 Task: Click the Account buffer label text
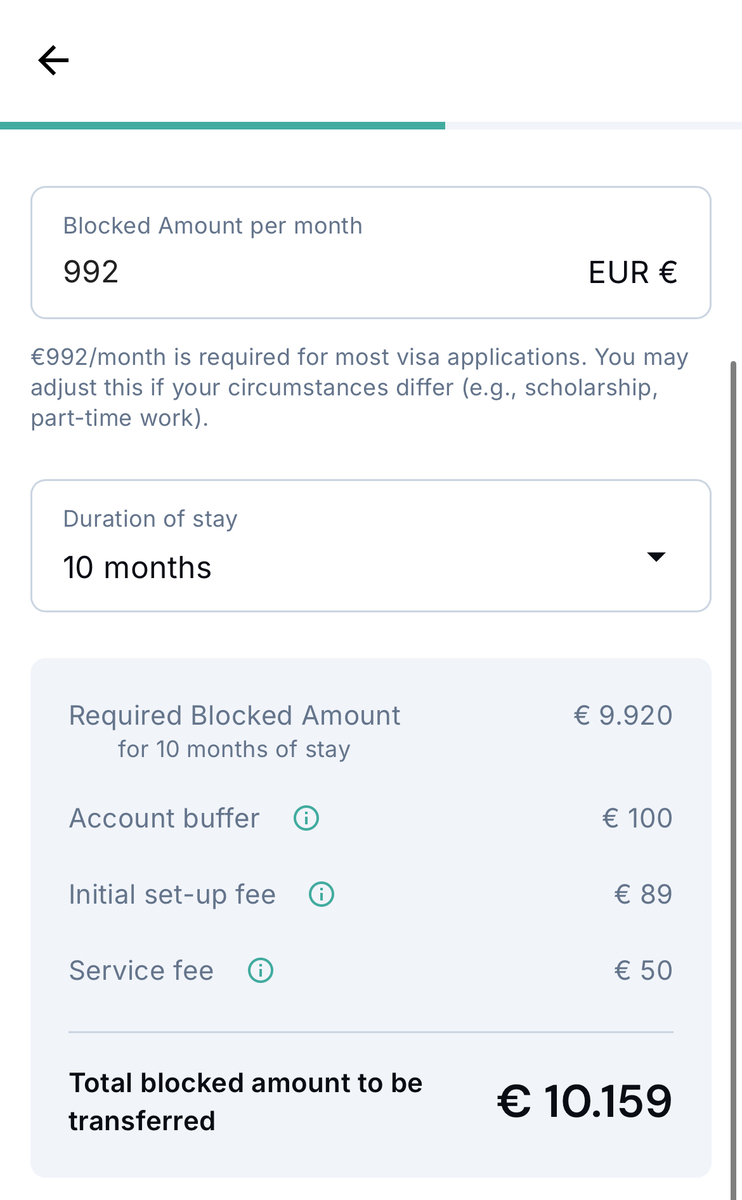pos(164,818)
